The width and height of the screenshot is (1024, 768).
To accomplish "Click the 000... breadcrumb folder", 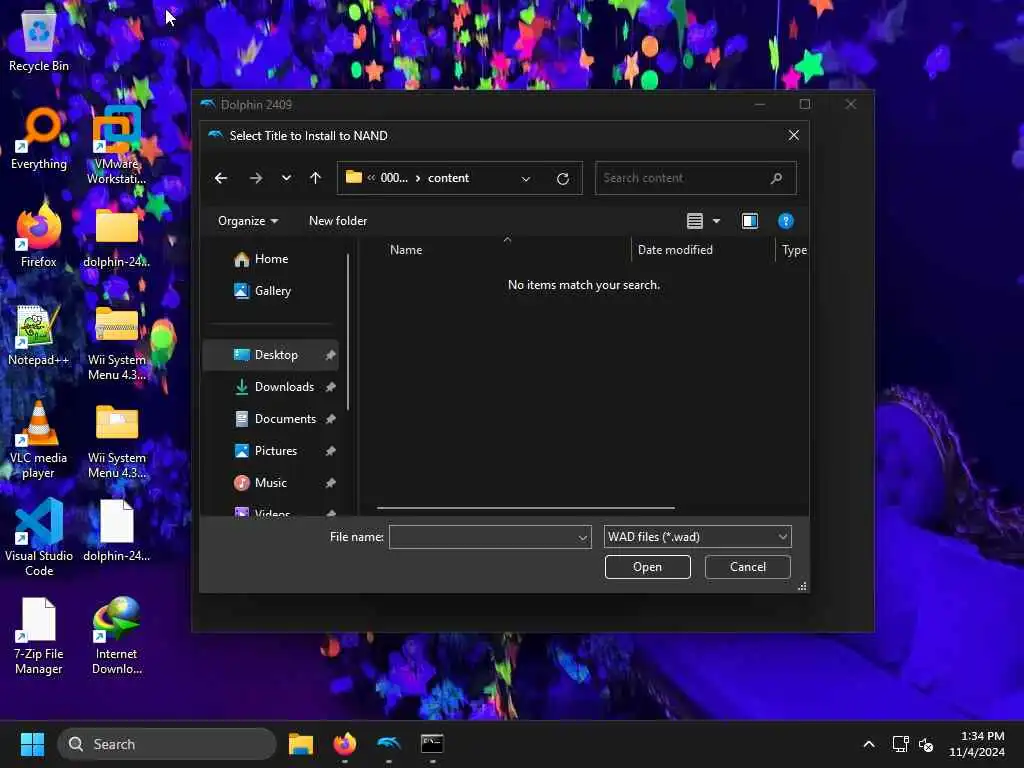I will 394,178.
